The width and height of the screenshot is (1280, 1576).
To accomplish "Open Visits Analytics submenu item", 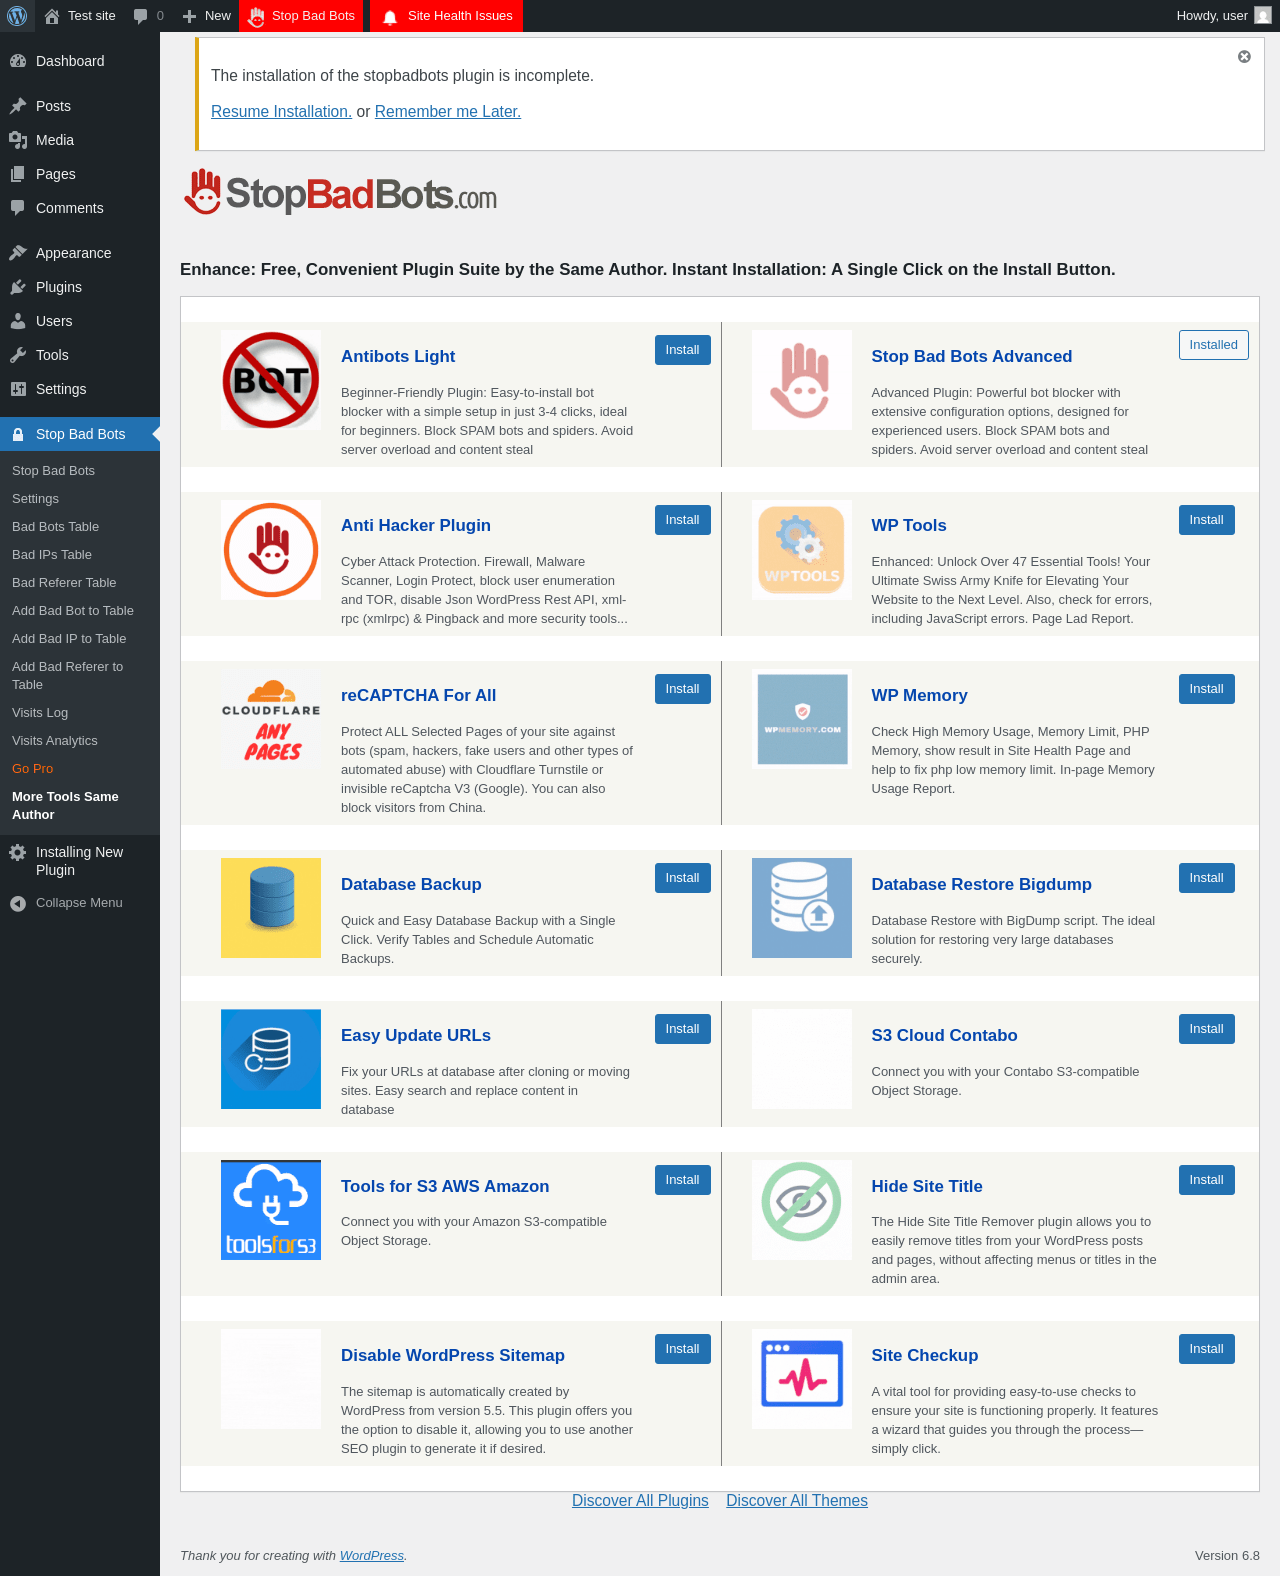I will click(x=55, y=741).
